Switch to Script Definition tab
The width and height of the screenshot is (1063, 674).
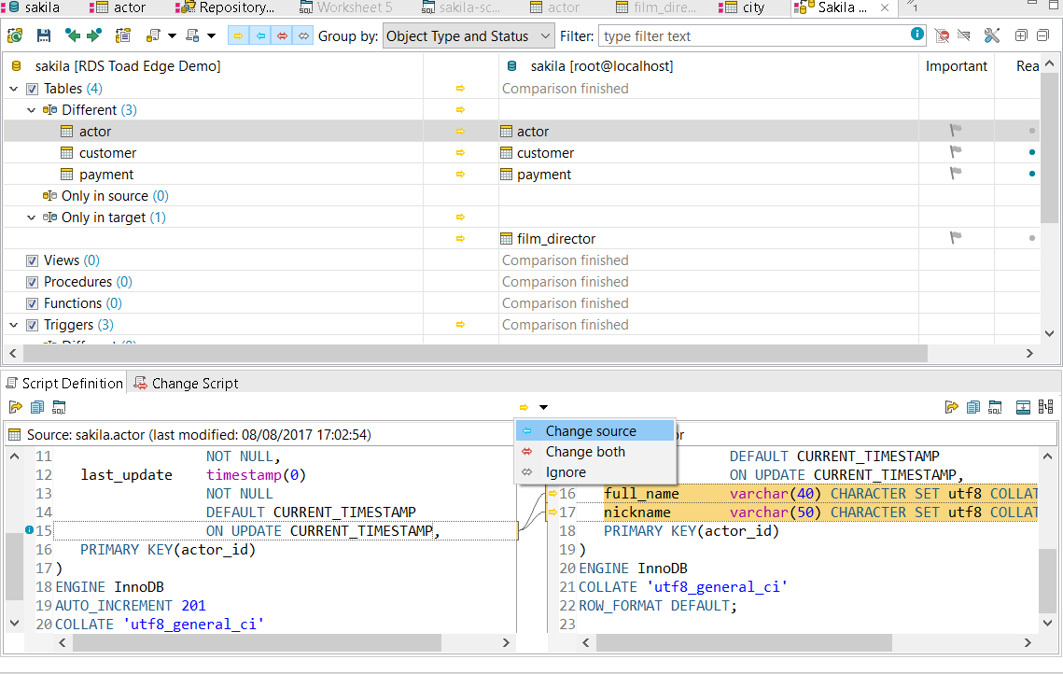click(x=64, y=383)
